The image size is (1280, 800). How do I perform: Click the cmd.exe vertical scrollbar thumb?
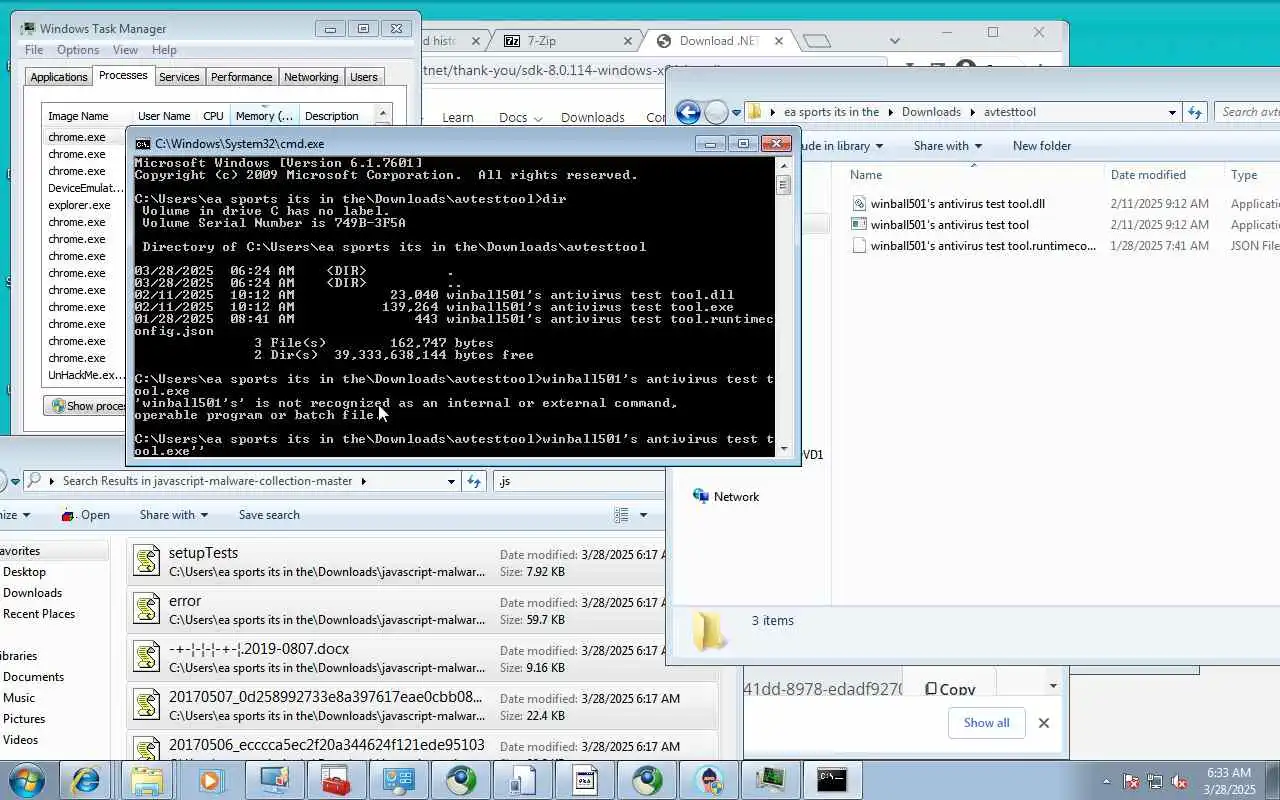783,186
